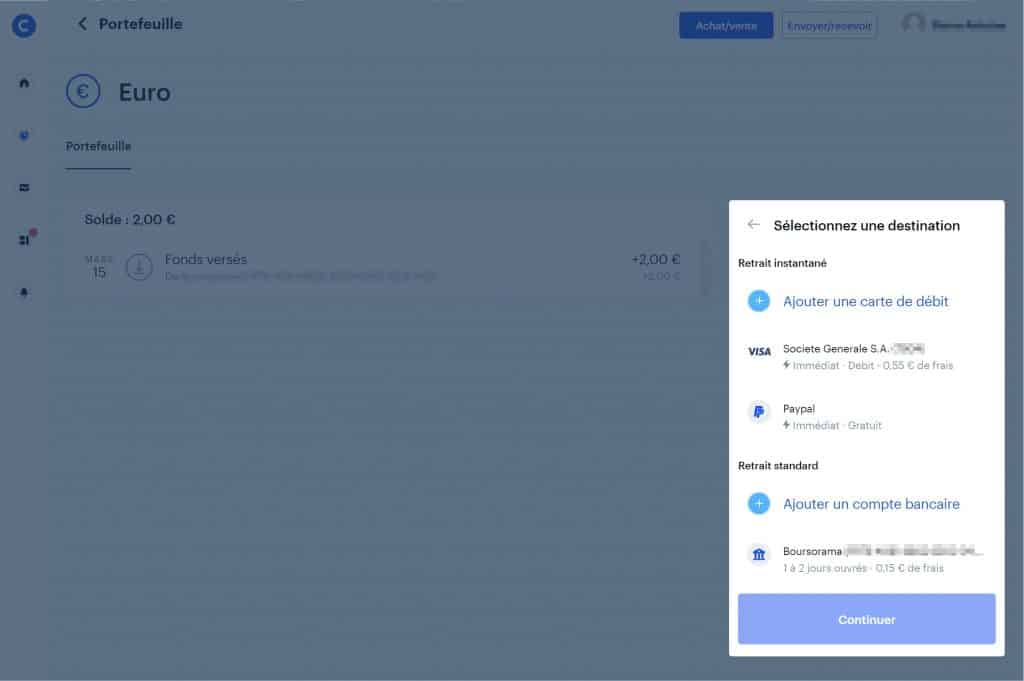Click the plus icon for adding a bank account
The image size is (1024, 681).
pos(758,504)
